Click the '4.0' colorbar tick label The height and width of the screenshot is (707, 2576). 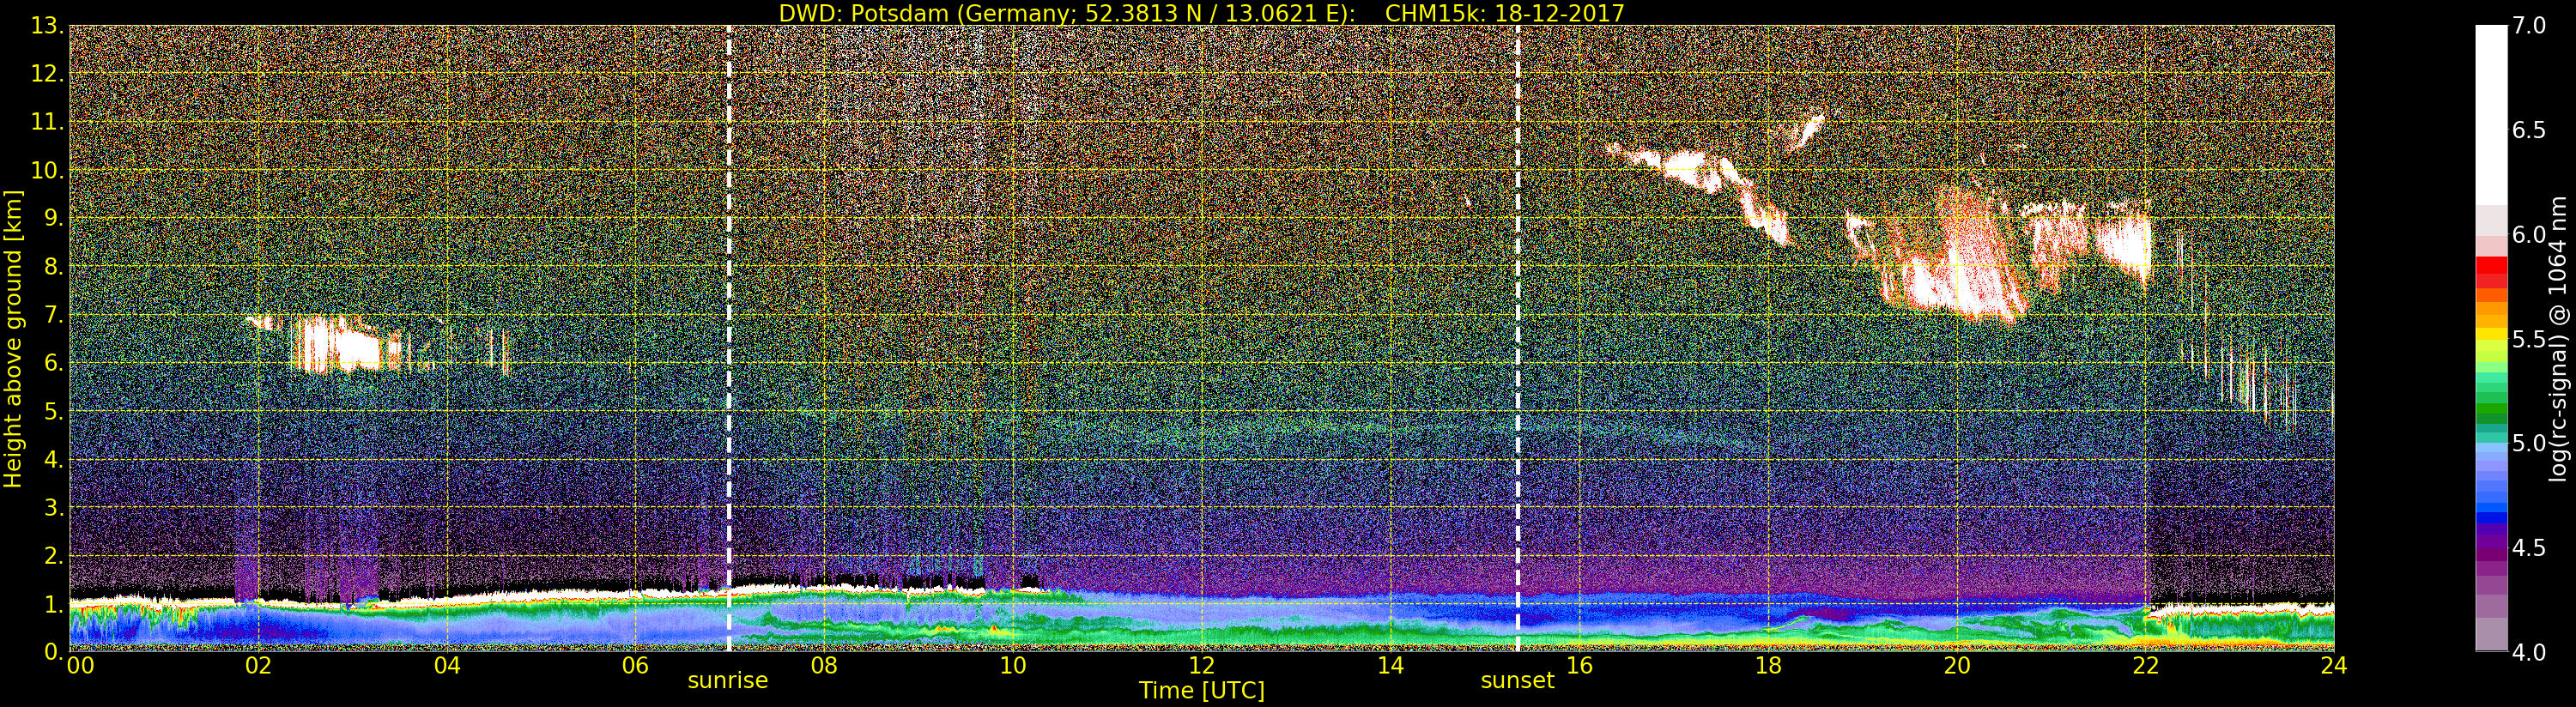click(2529, 652)
